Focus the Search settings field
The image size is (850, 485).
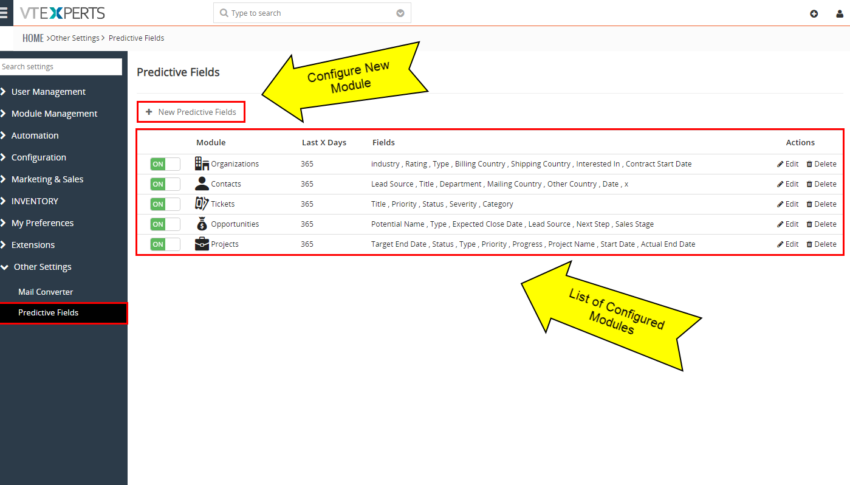click(61, 67)
